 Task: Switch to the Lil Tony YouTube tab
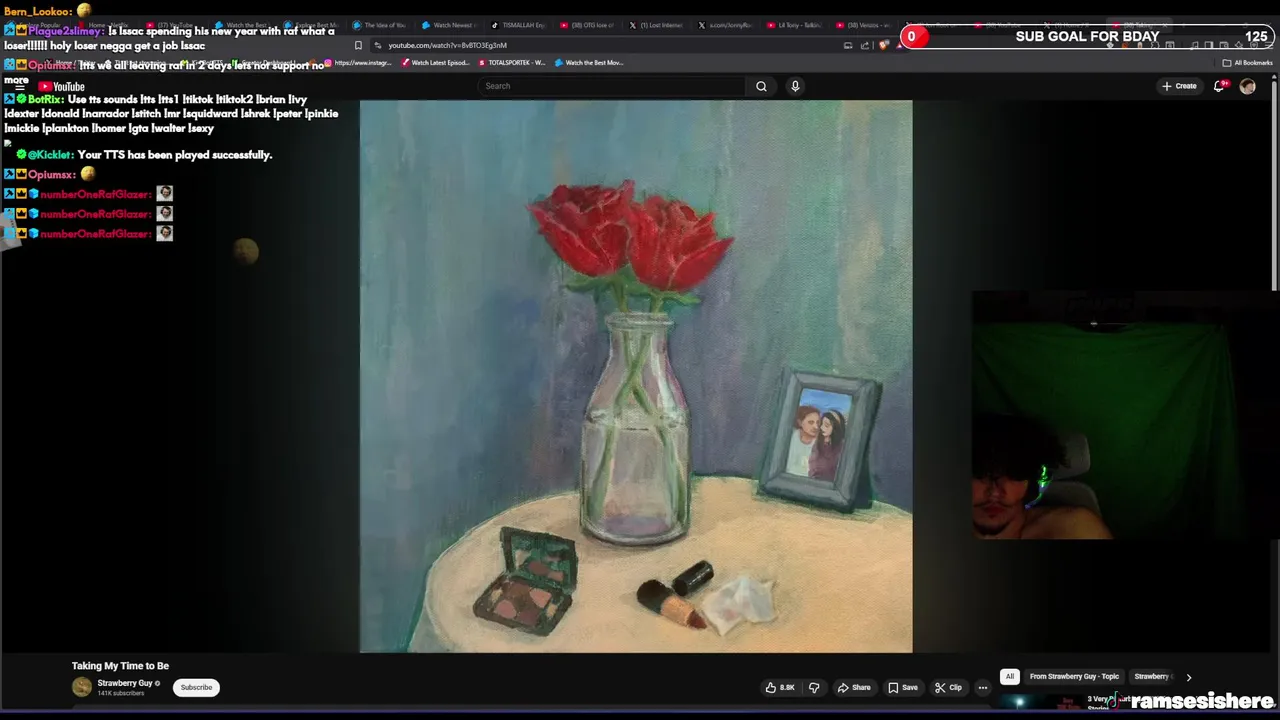[x=794, y=25]
